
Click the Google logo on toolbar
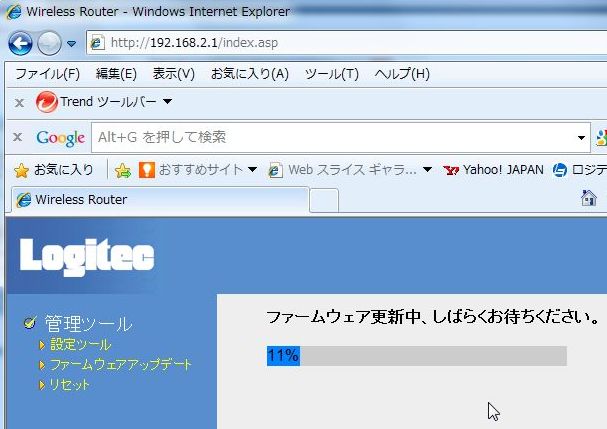pyautogui.click(x=60, y=138)
